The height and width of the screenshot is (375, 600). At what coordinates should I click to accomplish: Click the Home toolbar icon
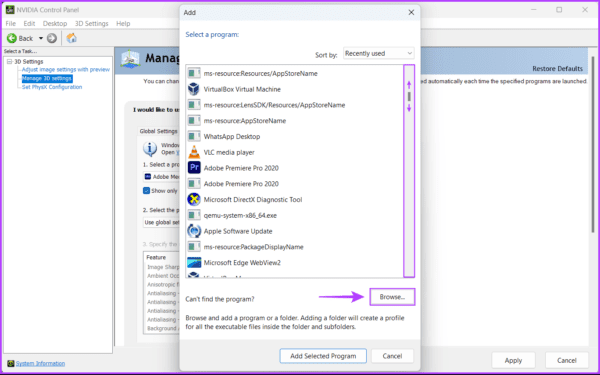72,38
